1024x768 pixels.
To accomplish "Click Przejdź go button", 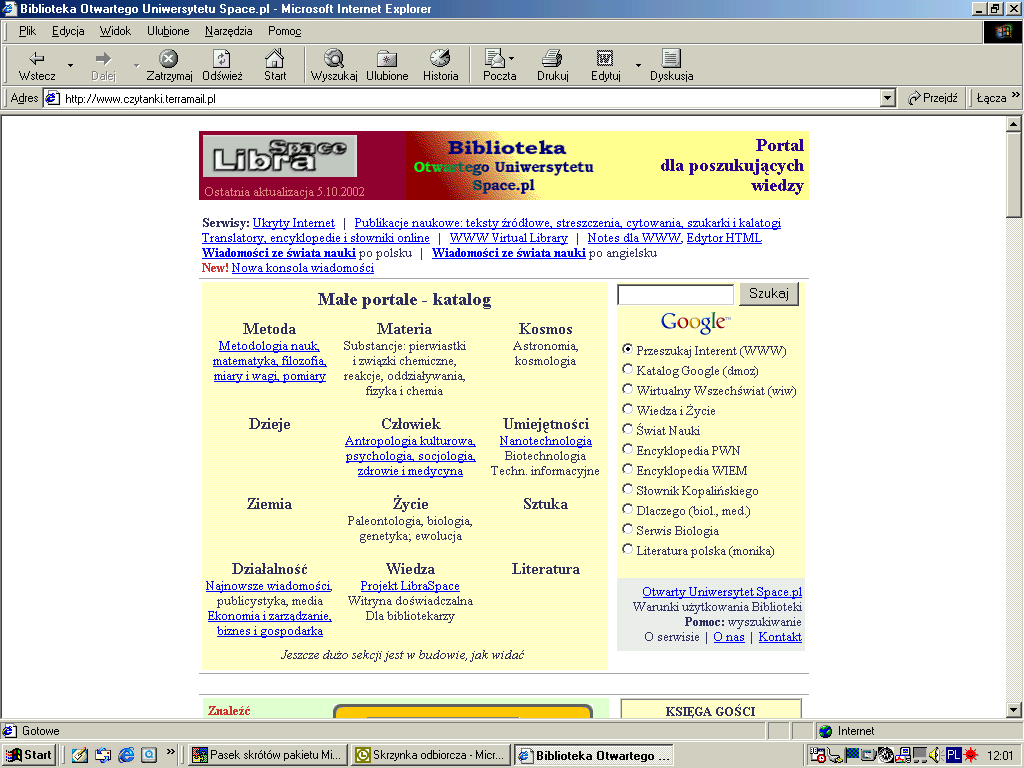I will 933,98.
